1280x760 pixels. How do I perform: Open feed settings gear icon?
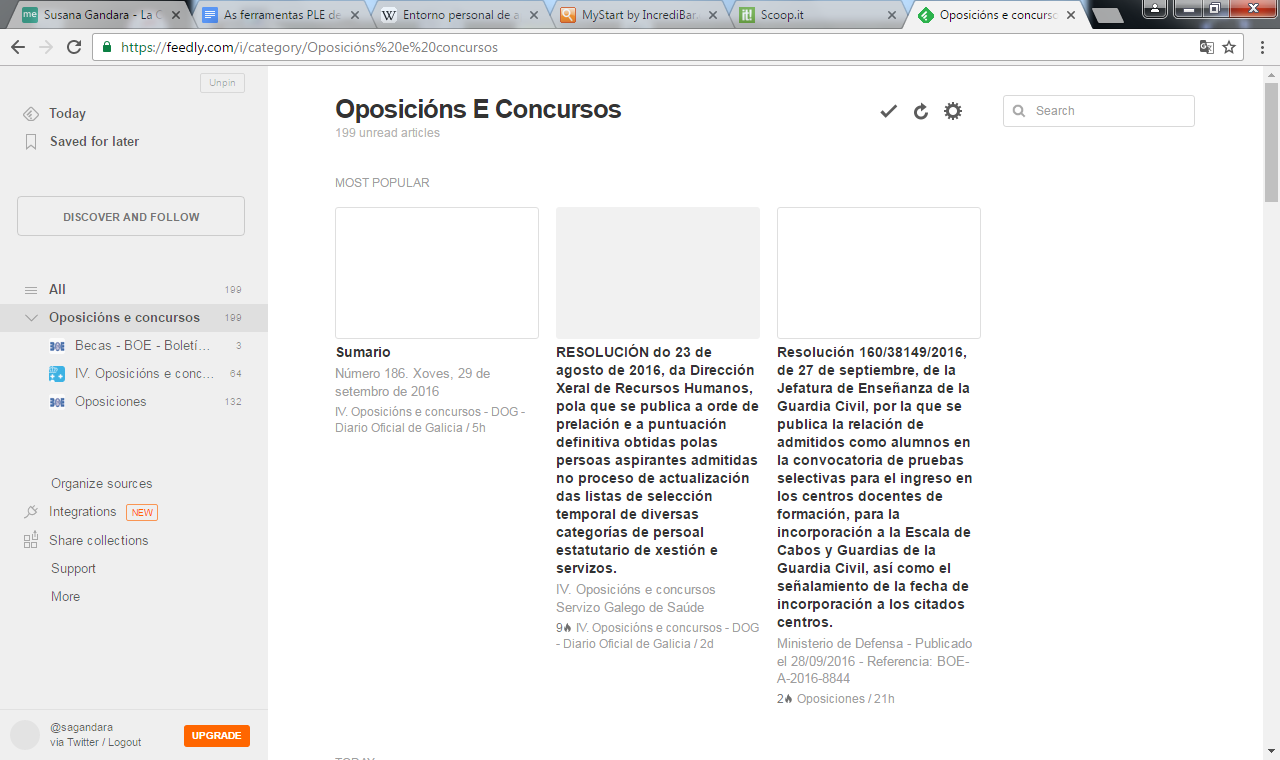point(953,111)
